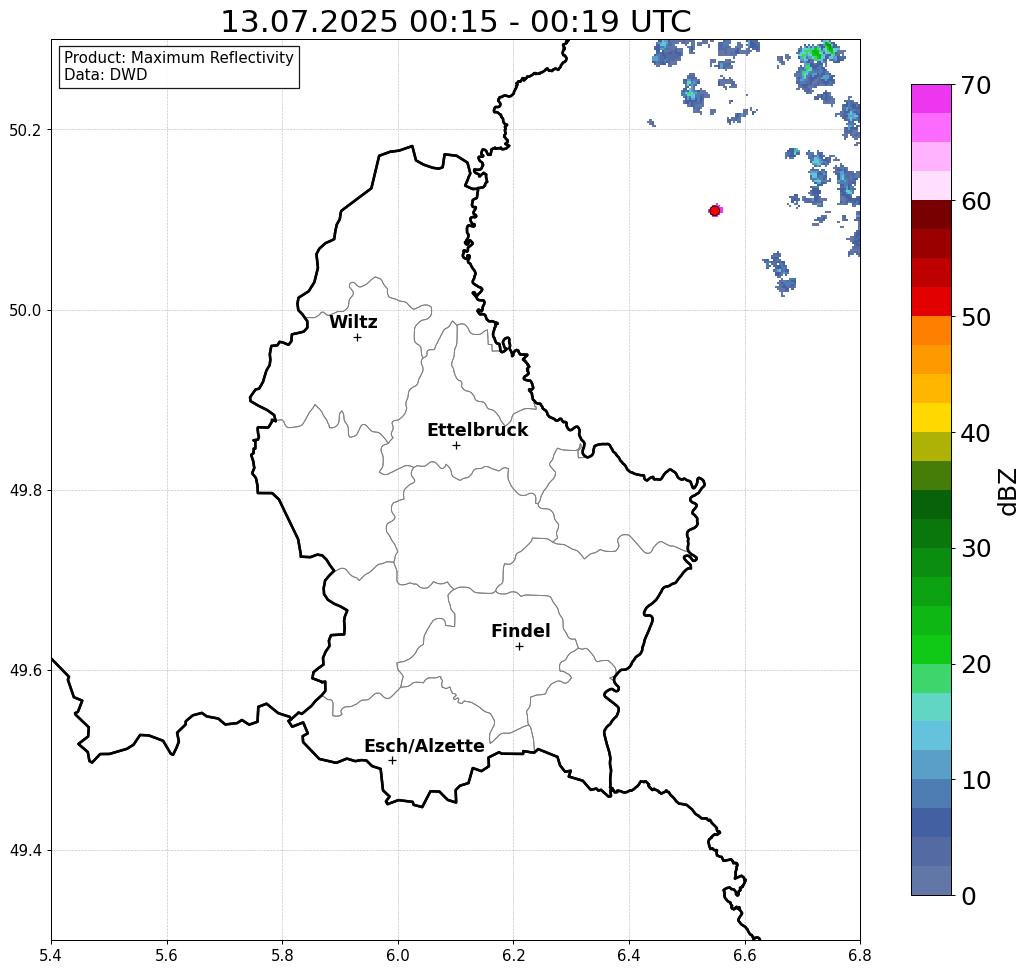Click the colorbar tick label 10
Image resolution: width=1029 pixels, height=973 pixels.
[x=976, y=780]
